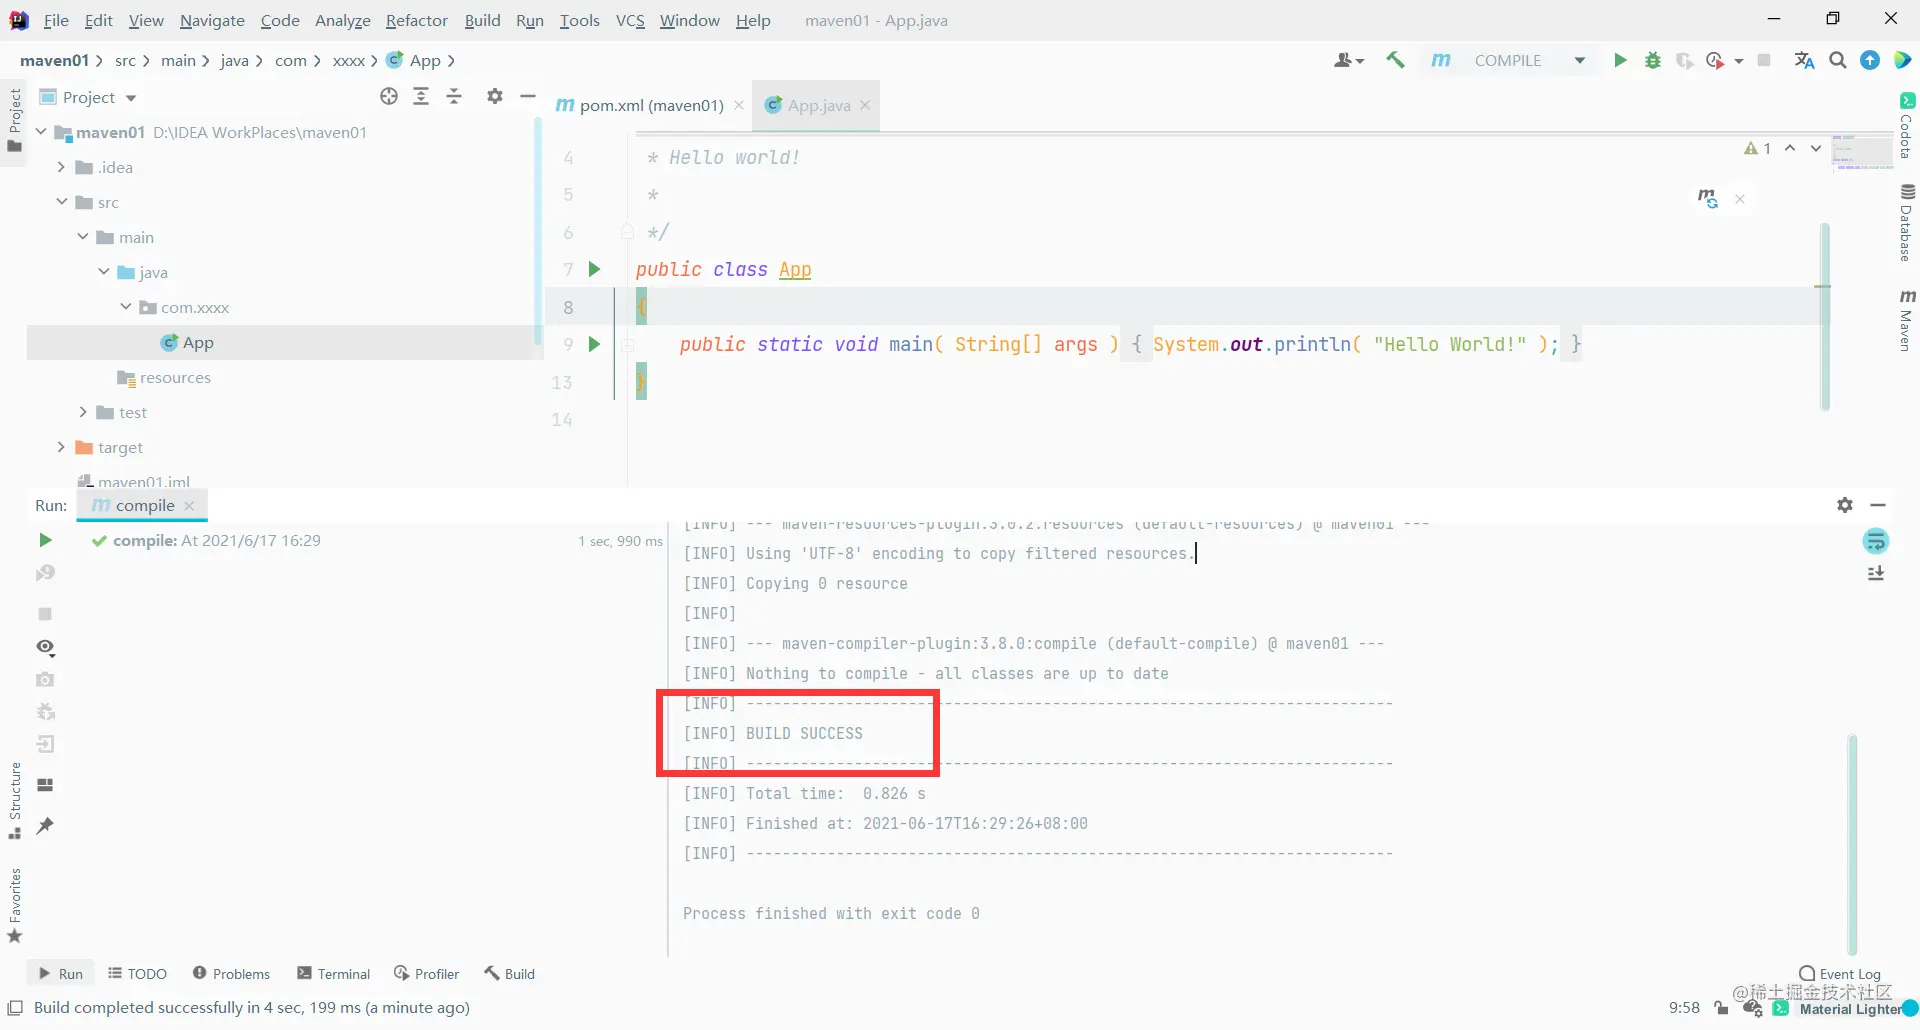The width and height of the screenshot is (1920, 1030).
Task: Collapse all in Project panel
Action: (454, 96)
